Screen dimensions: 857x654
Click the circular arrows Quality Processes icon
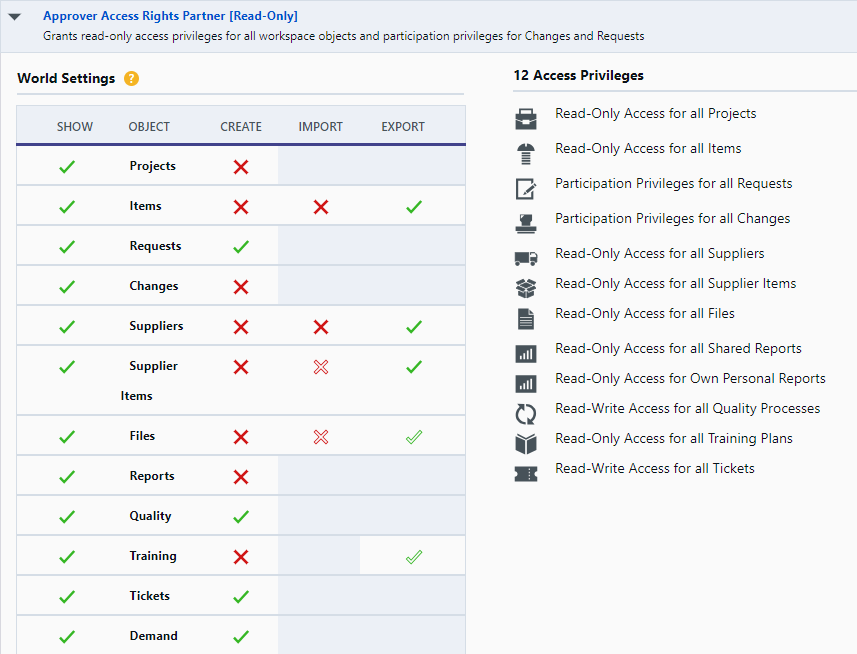[526, 414]
